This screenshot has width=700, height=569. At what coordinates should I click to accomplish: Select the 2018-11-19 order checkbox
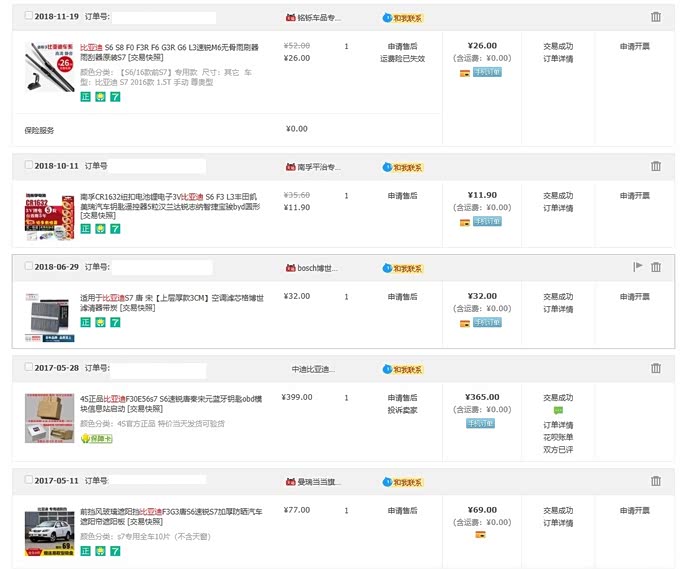[x=28, y=18]
